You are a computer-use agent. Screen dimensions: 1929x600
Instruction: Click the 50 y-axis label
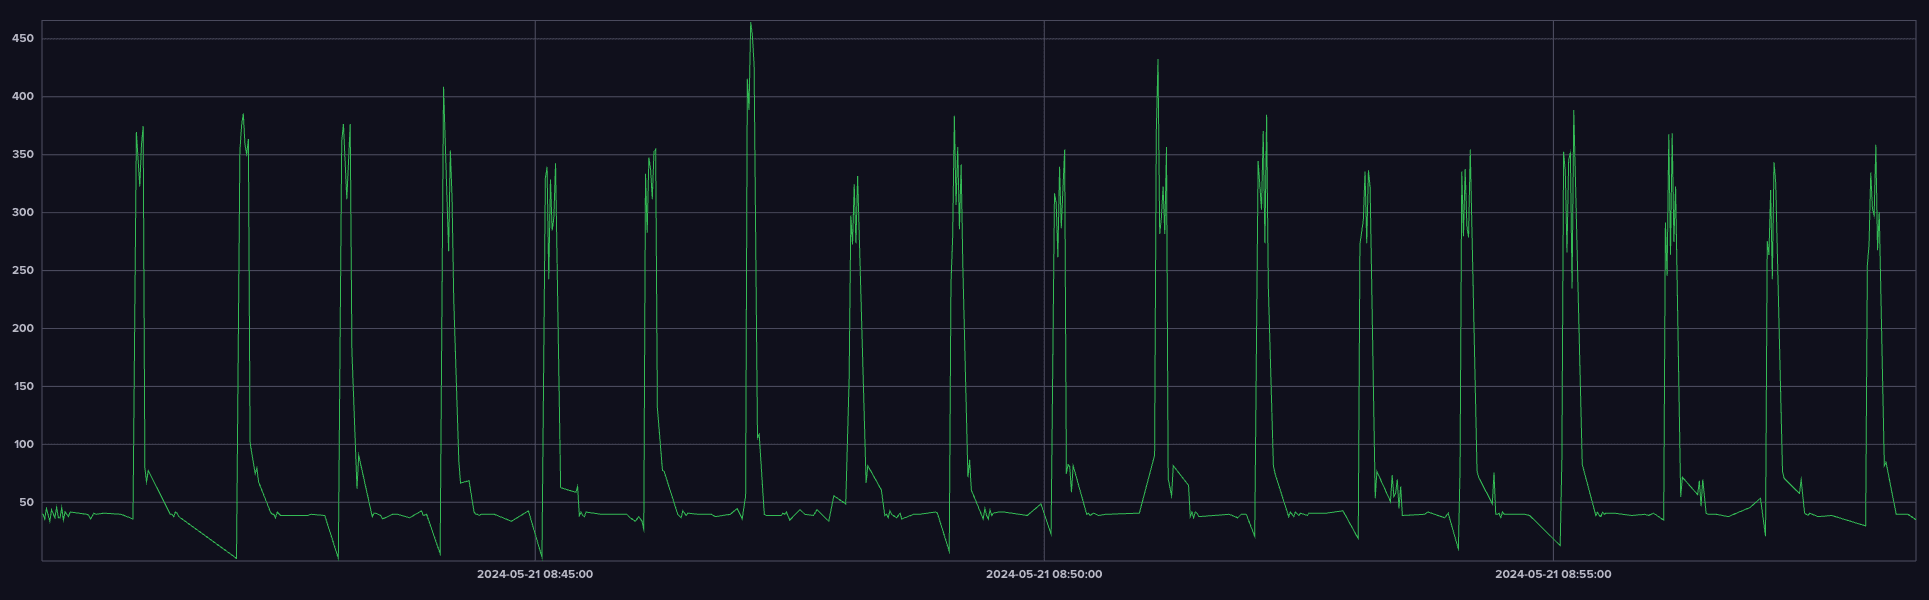coord(26,503)
